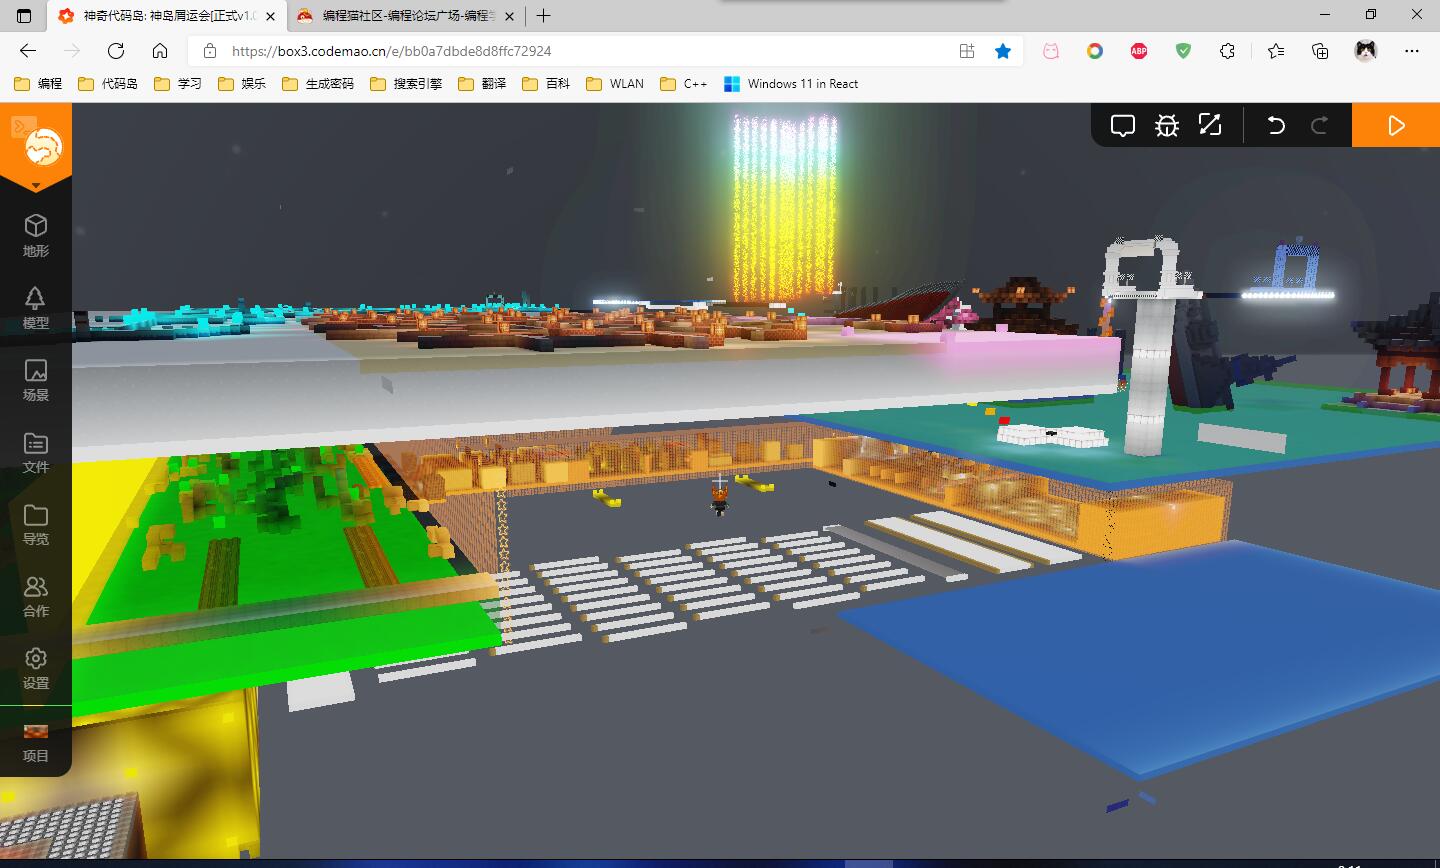The image size is (1440, 868).
Task: Open the favorites list icon
Action: 1276,51
